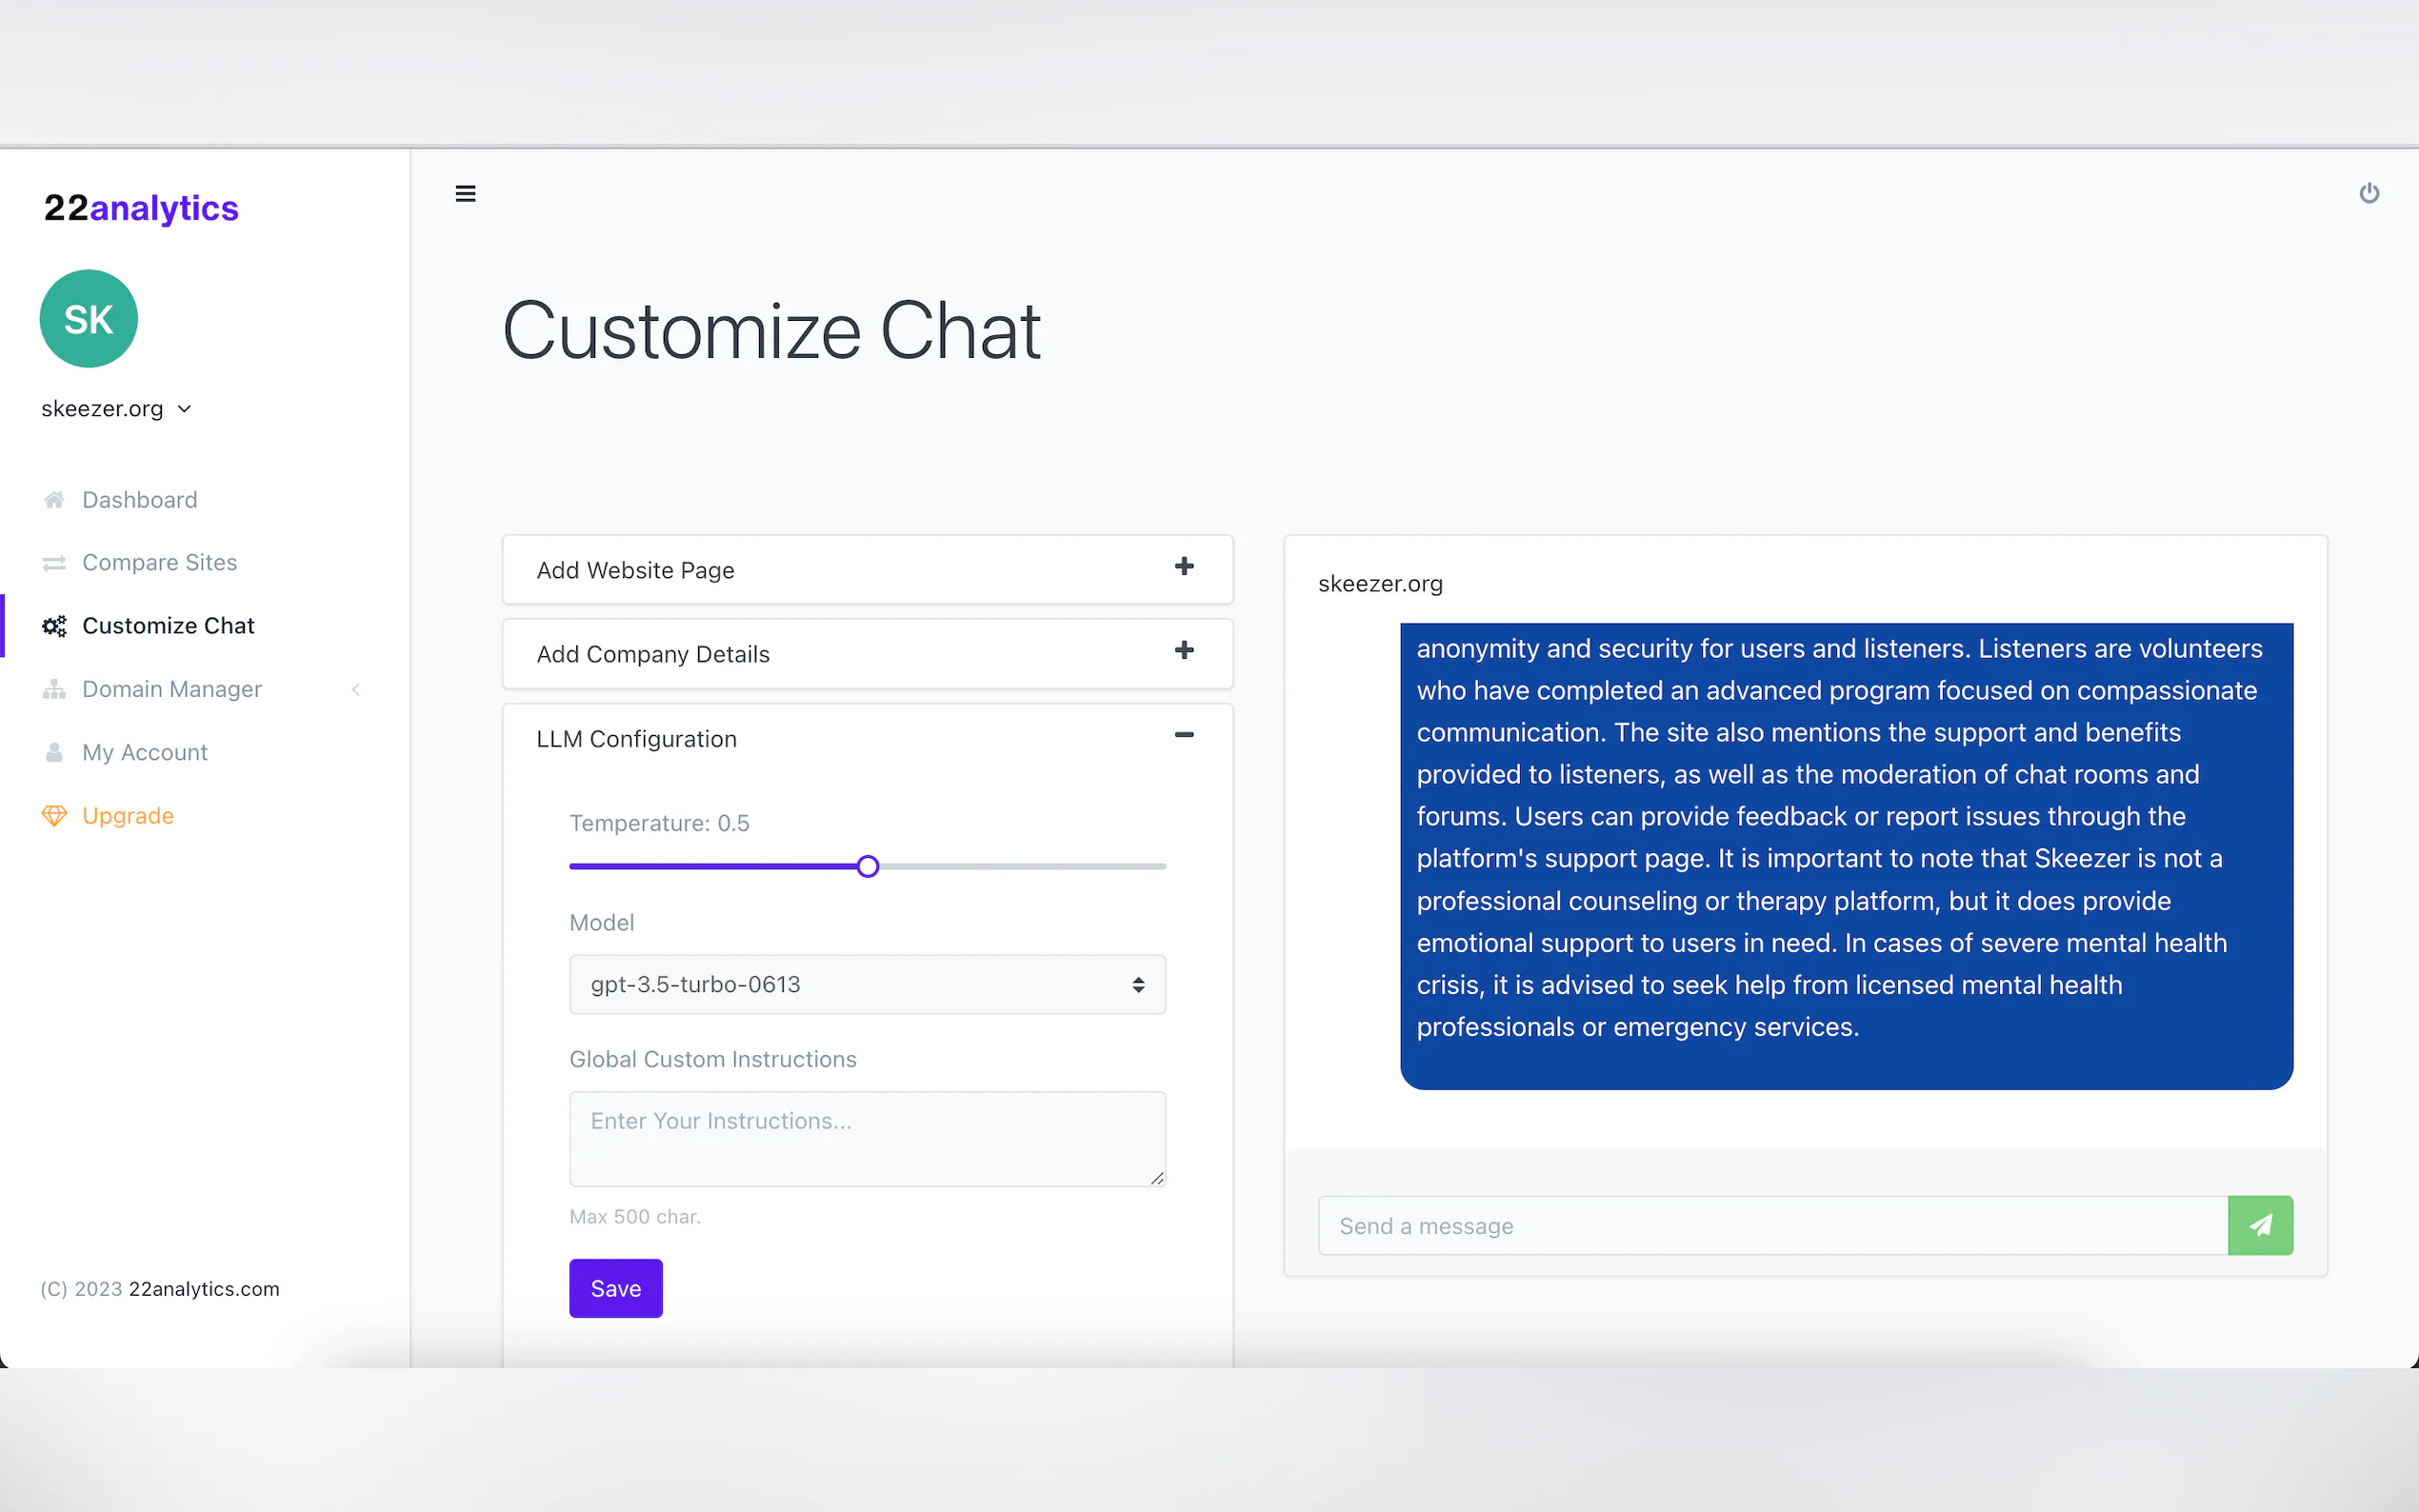Open skeezer.org site switcher dropdown
Screen dimensions: 2419x1512
point(116,409)
